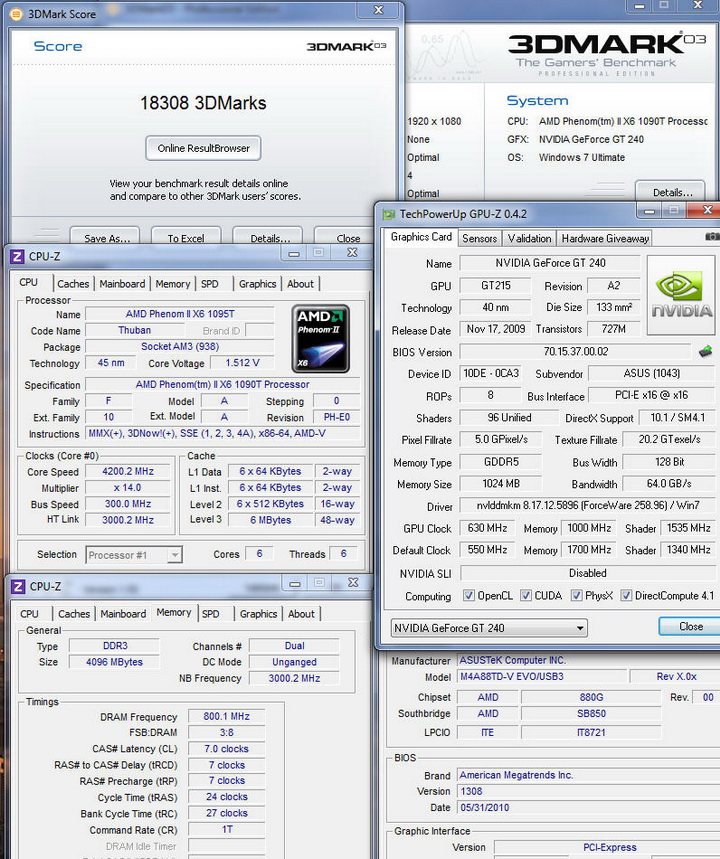Toggle the PhysX checkbox in GPU-Z

(576, 595)
